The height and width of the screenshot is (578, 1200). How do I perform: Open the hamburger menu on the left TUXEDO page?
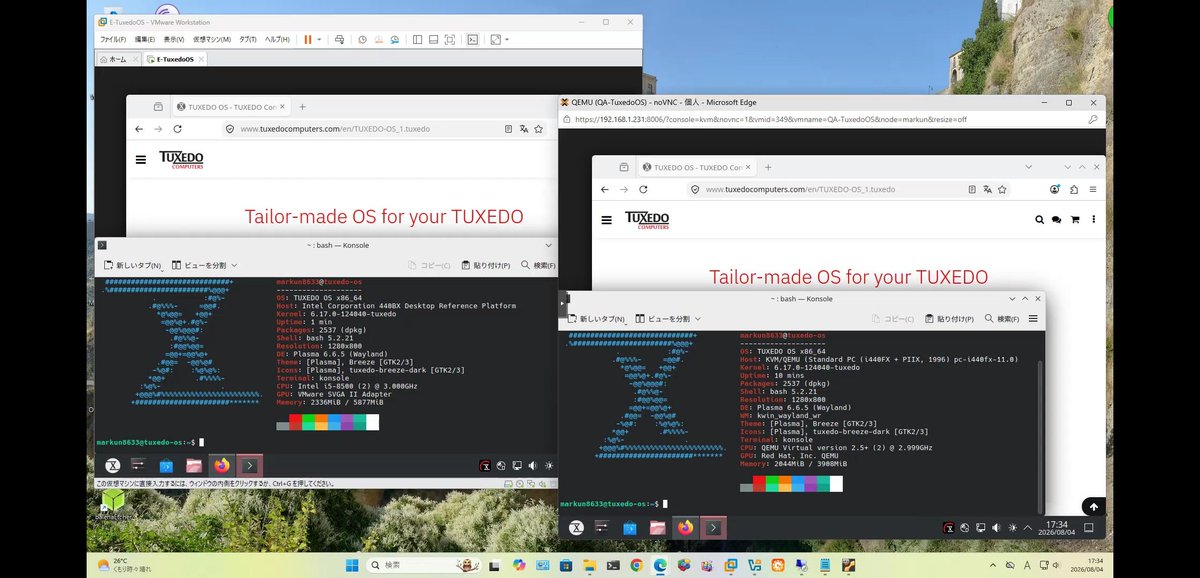[141, 159]
